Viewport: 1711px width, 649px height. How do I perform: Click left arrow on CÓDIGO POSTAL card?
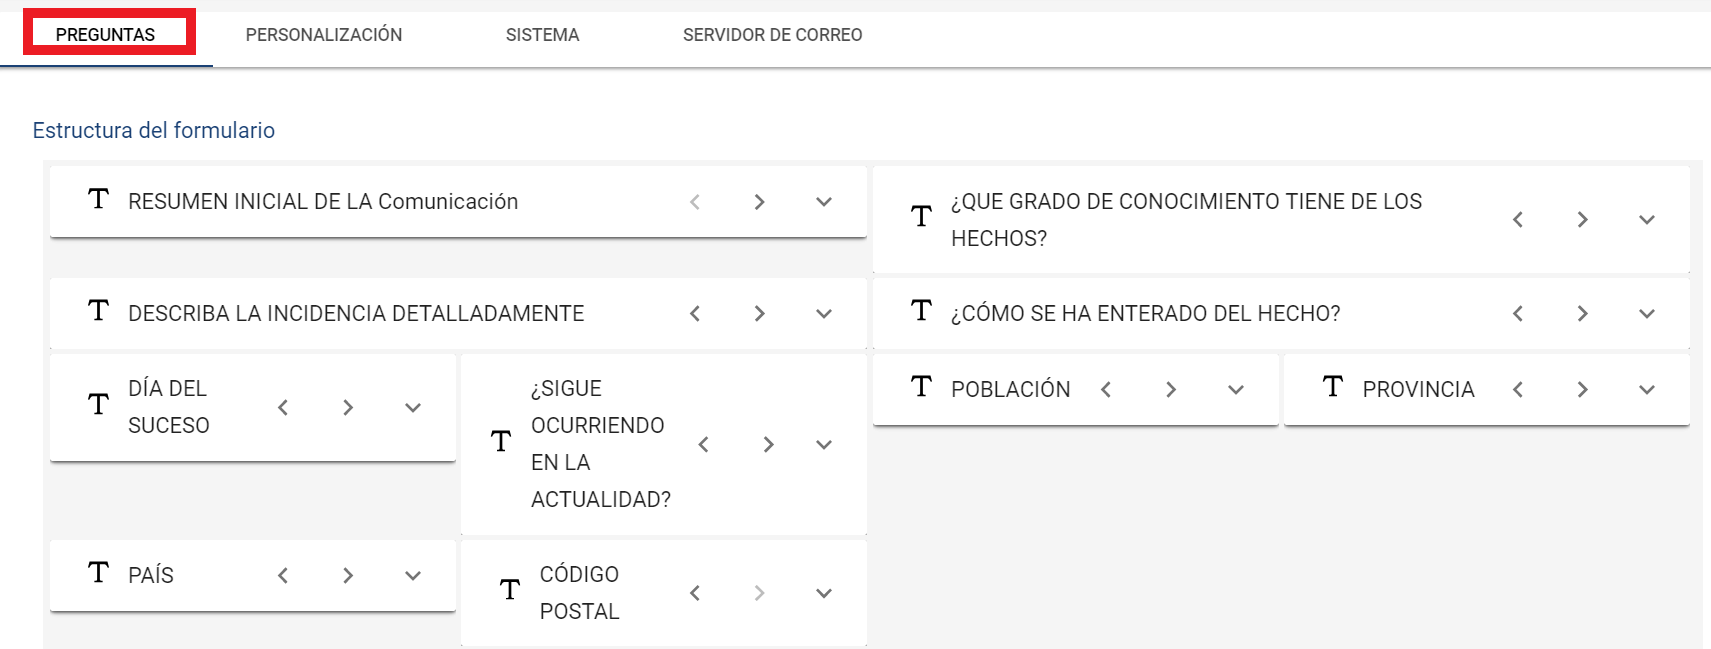tap(695, 593)
